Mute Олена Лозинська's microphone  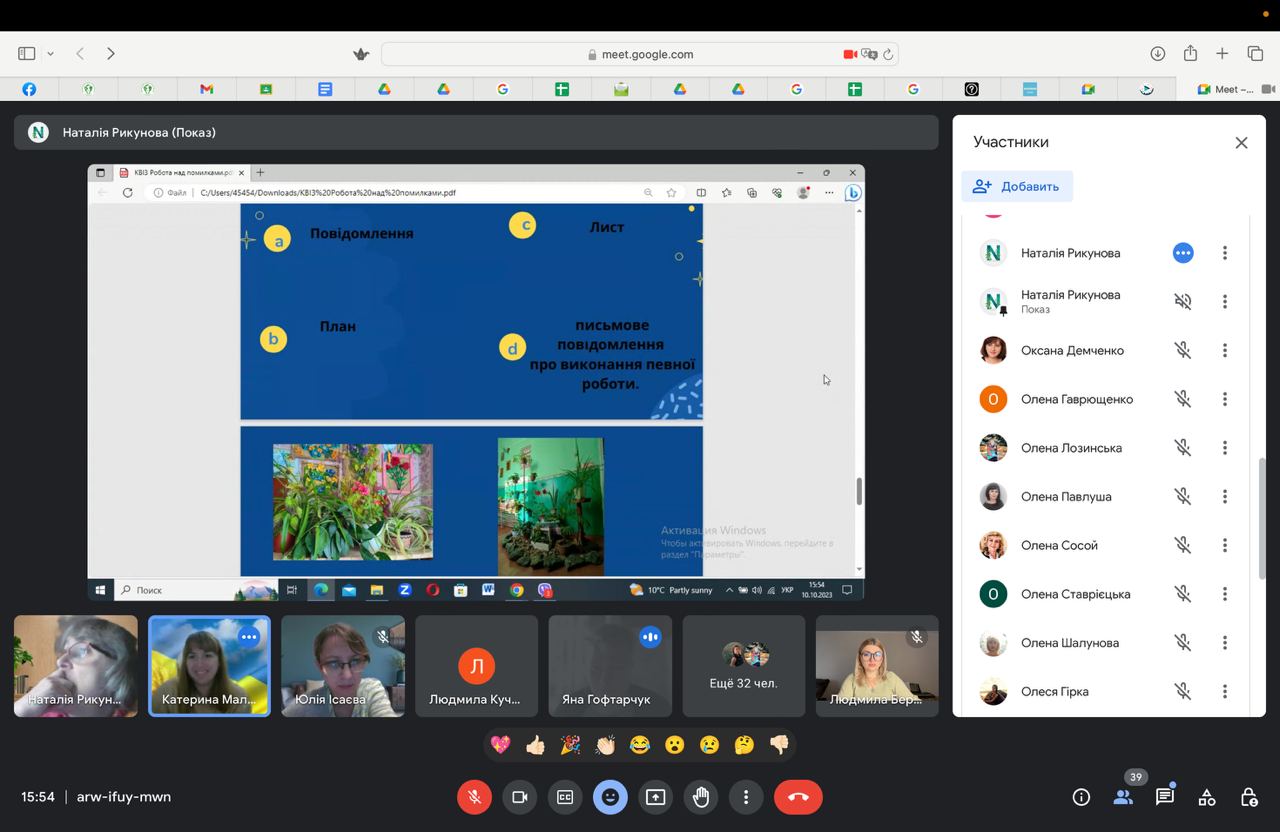point(1183,448)
